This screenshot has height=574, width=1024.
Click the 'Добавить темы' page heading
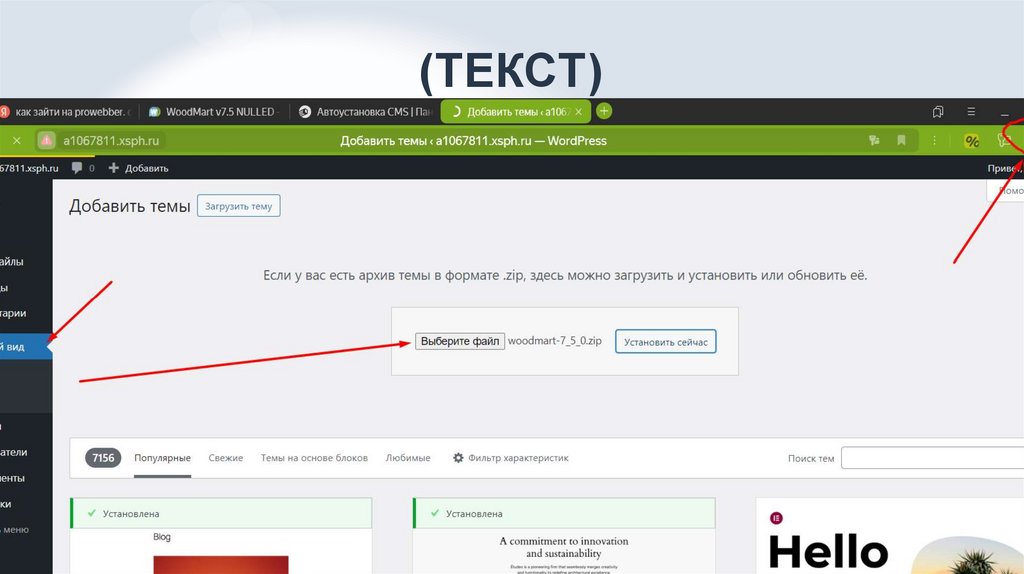click(x=129, y=206)
